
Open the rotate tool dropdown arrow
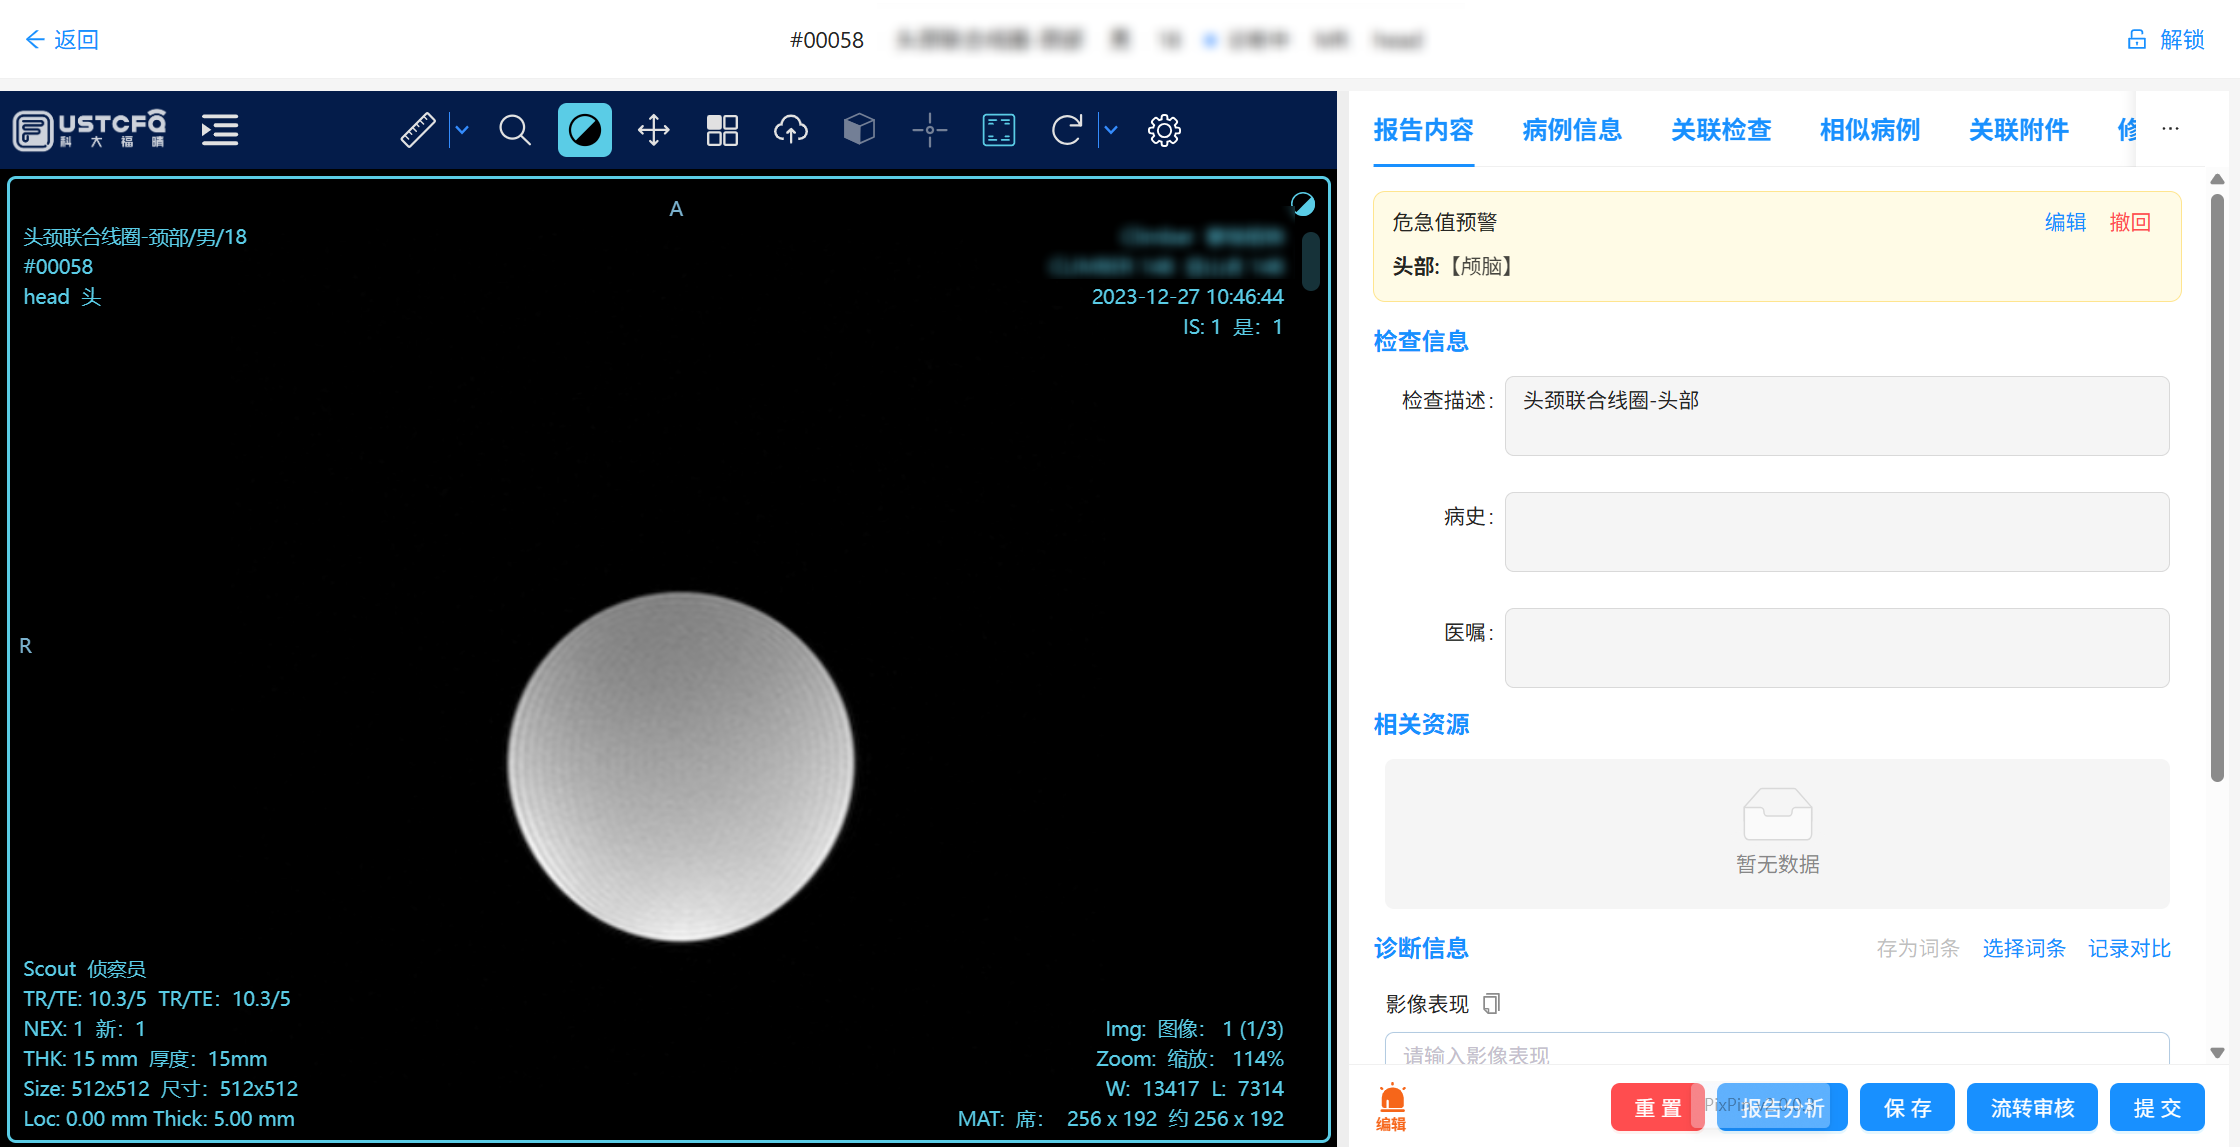(x=1110, y=130)
